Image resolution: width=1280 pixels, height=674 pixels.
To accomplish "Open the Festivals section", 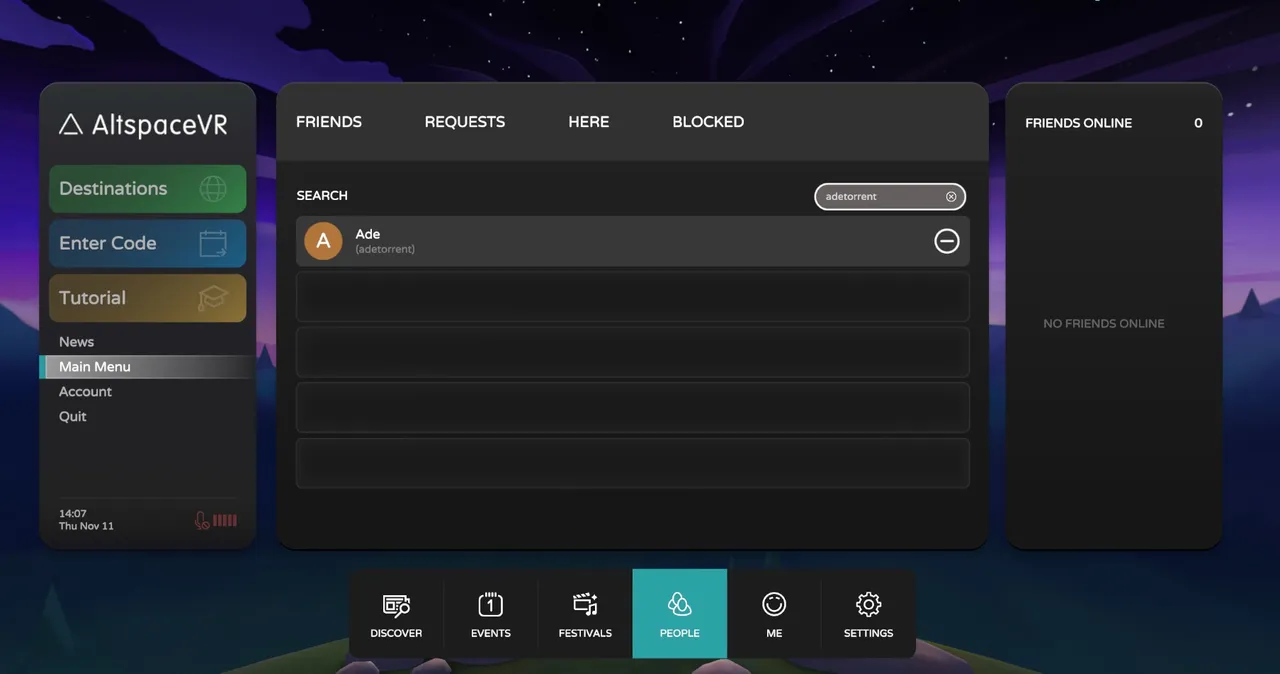I will click(585, 614).
